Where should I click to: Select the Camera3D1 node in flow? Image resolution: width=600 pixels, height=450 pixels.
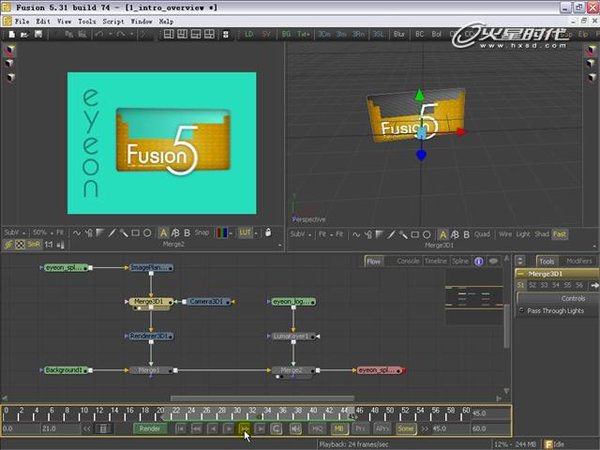[207, 302]
